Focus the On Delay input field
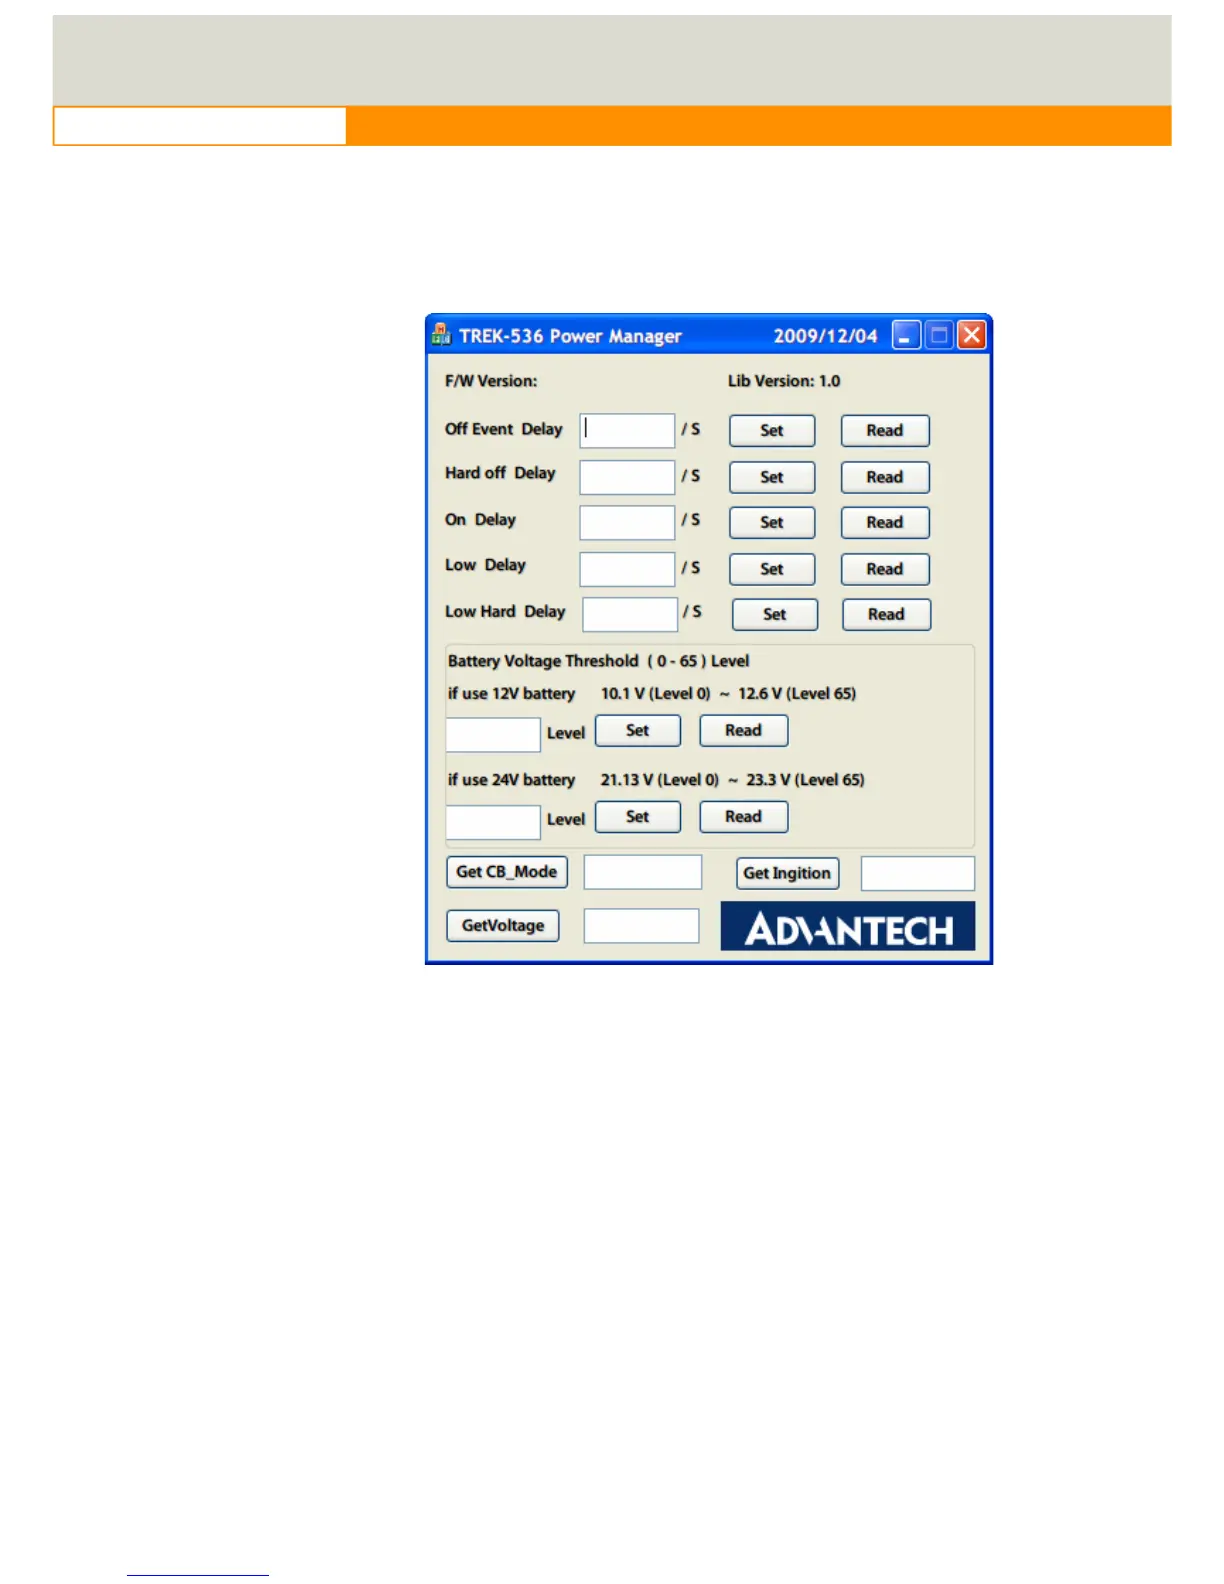 pyautogui.click(x=627, y=523)
